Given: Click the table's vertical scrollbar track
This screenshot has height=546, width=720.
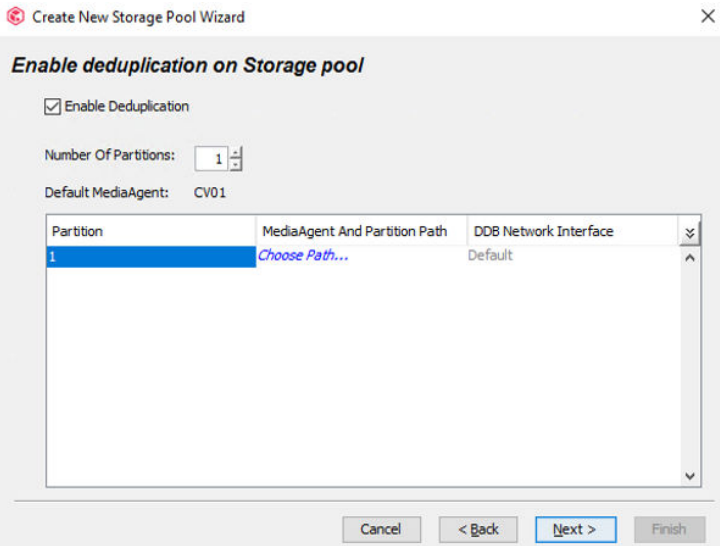Looking at the screenshot, I should pyautogui.click(x=689, y=365).
